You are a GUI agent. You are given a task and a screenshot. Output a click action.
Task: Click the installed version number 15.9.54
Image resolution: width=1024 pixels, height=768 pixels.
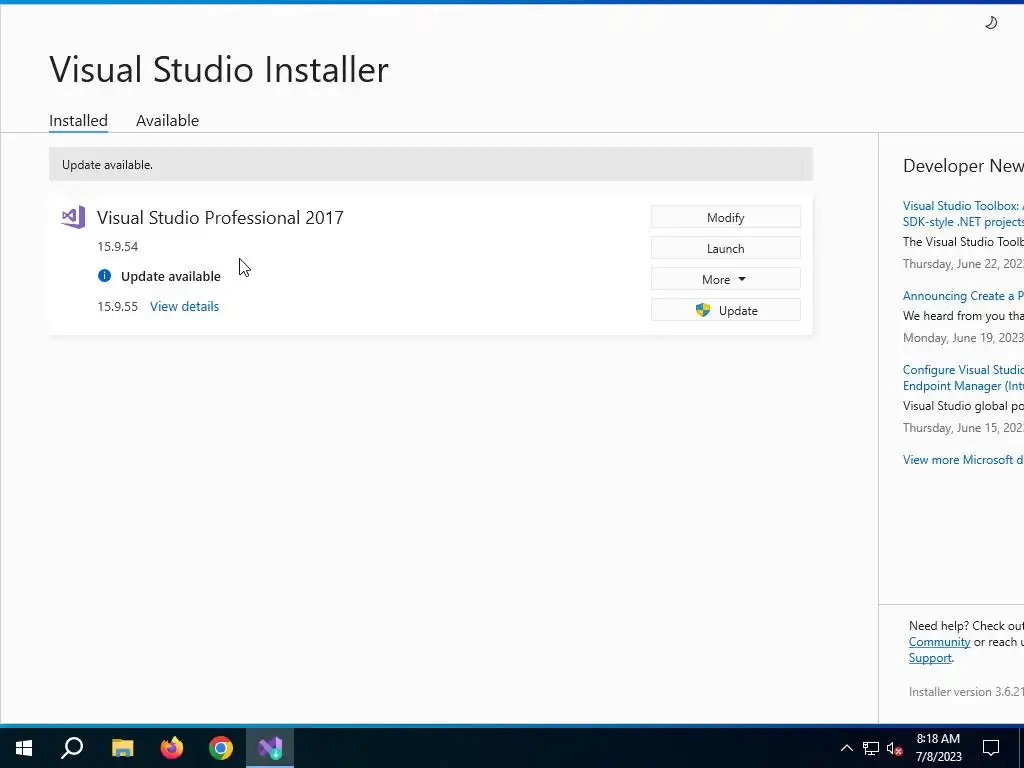point(118,246)
